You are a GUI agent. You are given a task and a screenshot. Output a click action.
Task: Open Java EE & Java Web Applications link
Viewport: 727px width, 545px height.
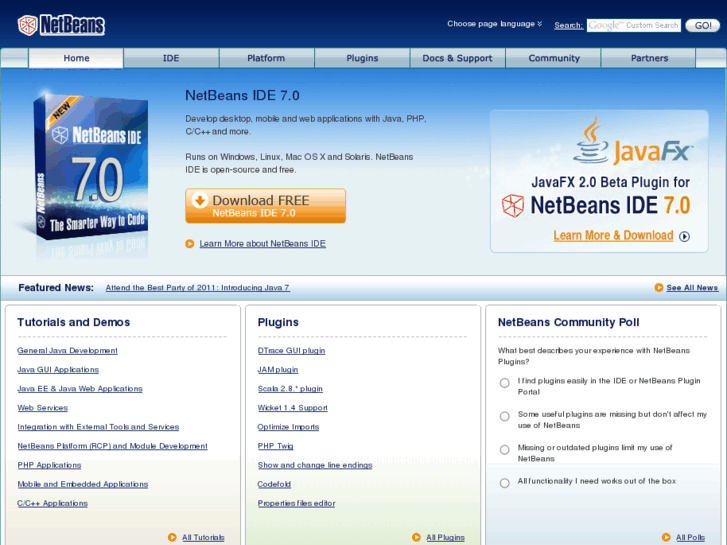click(x=80, y=389)
